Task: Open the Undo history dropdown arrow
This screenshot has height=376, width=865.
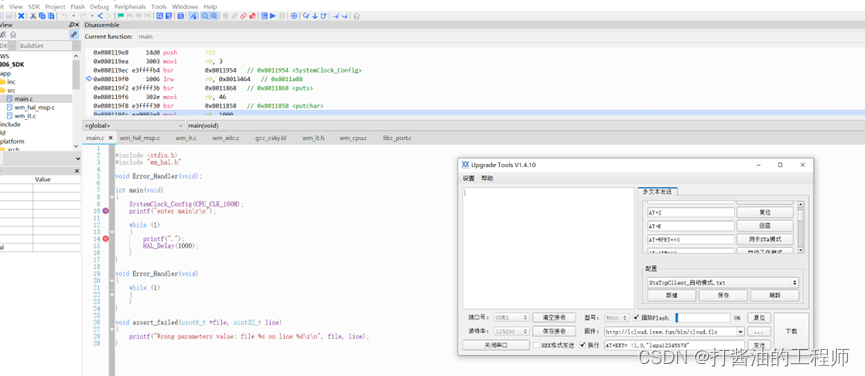Action: [73, 16]
